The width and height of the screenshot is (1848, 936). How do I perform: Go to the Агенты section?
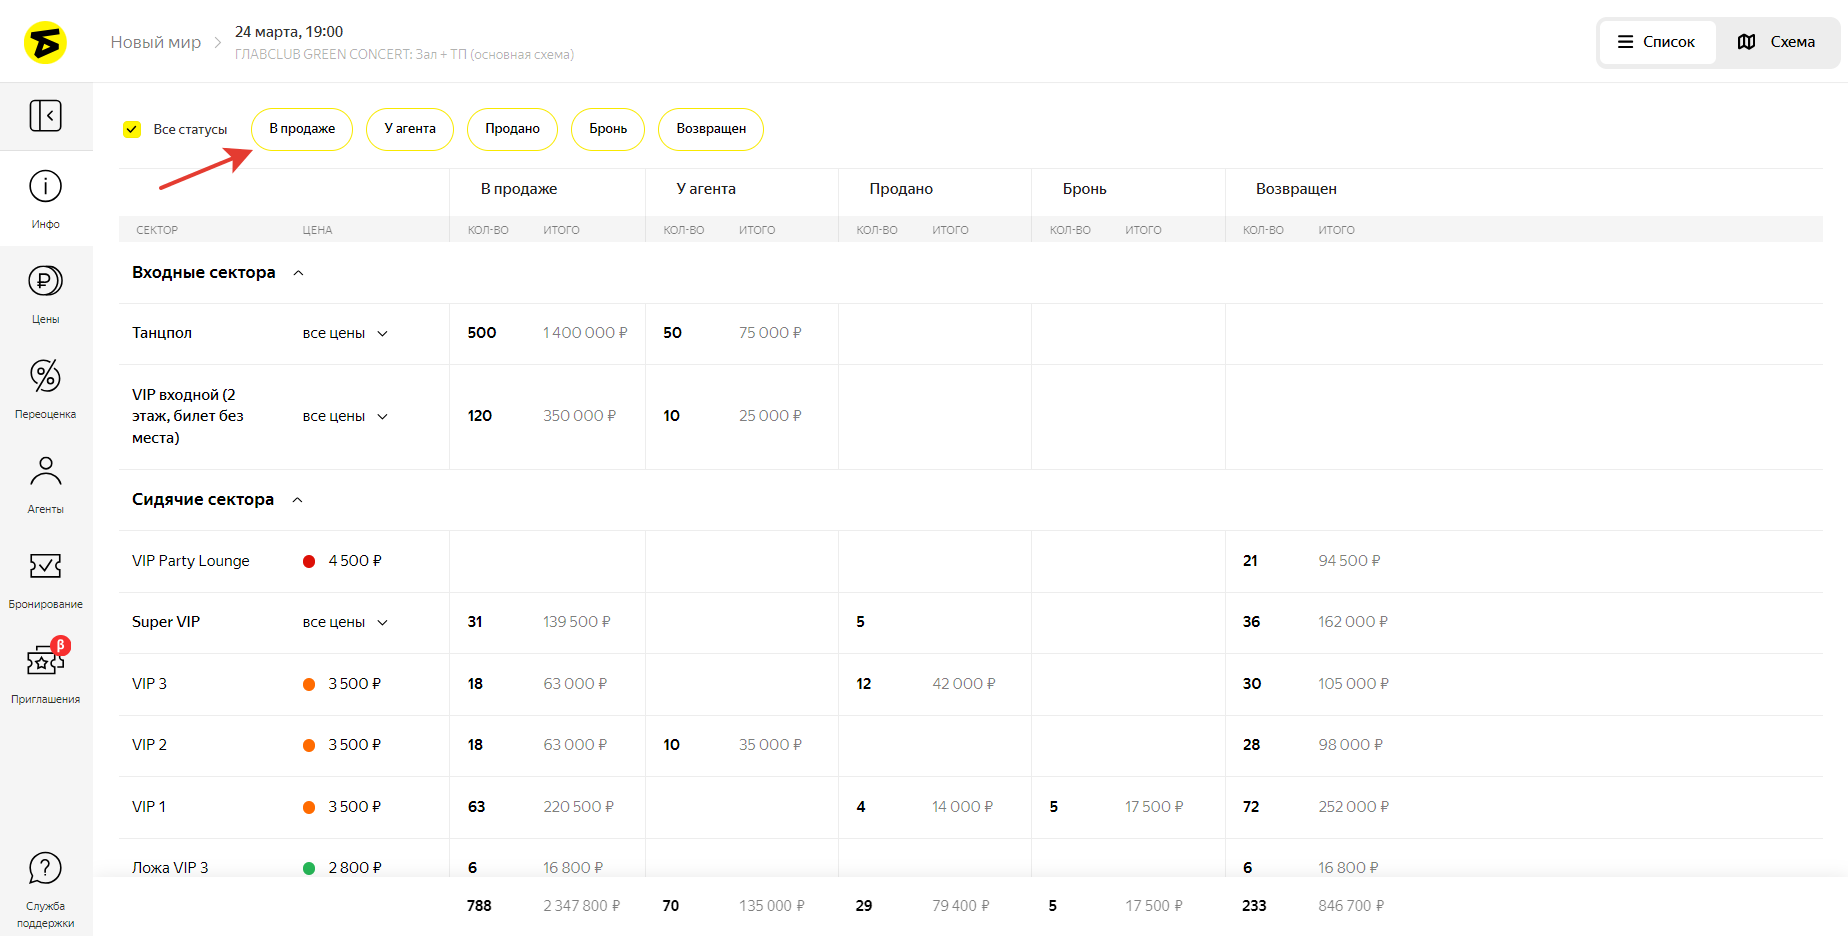(45, 483)
